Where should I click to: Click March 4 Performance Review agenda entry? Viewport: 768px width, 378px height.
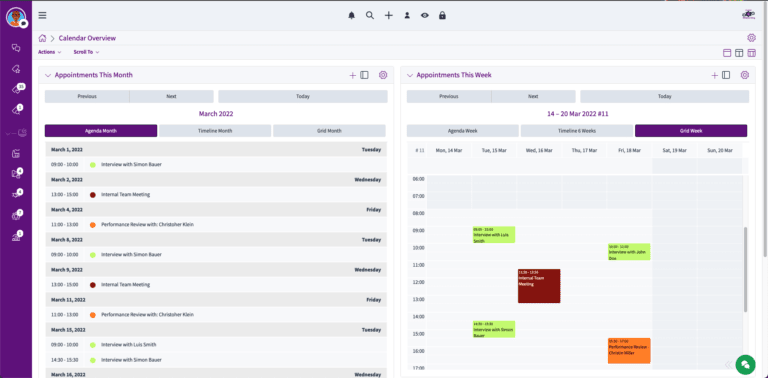click(x=216, y=225)
